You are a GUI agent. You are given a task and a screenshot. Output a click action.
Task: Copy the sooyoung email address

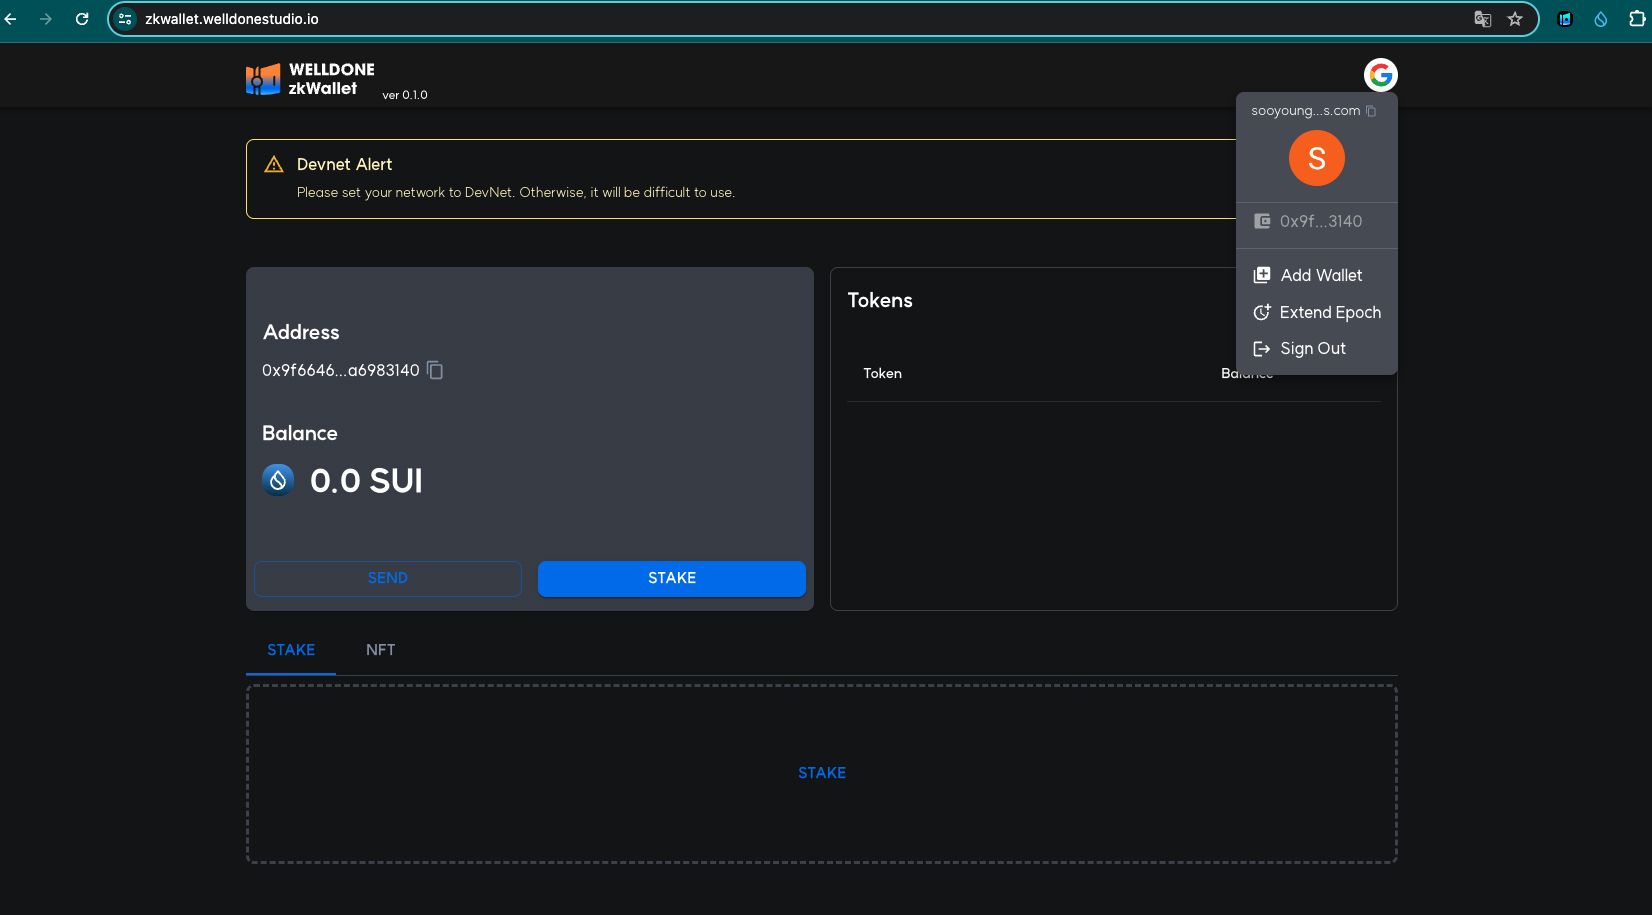[x=1371, y=110]
